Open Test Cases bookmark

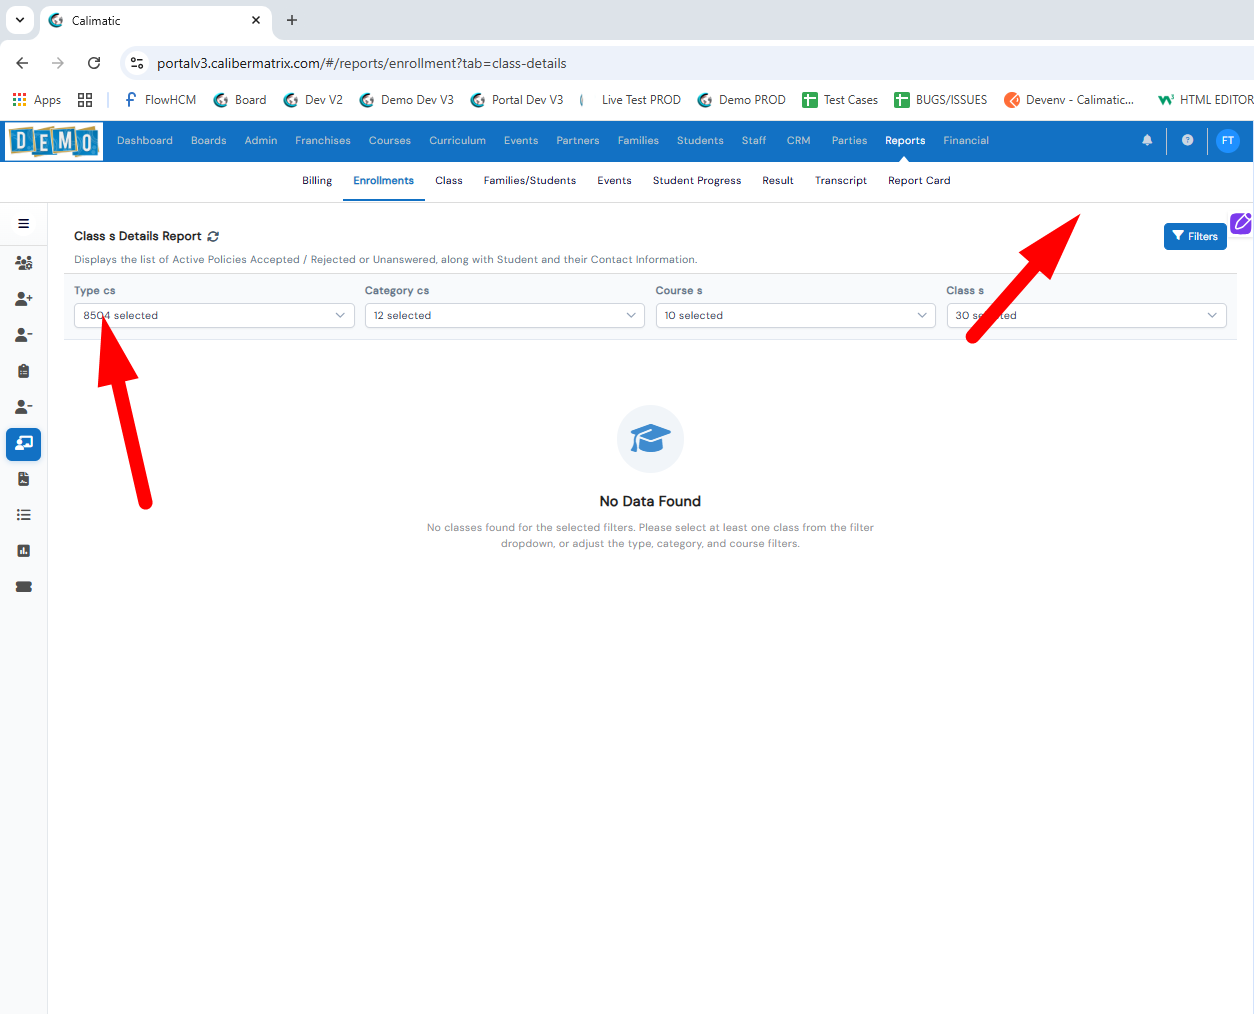(840, 100)
